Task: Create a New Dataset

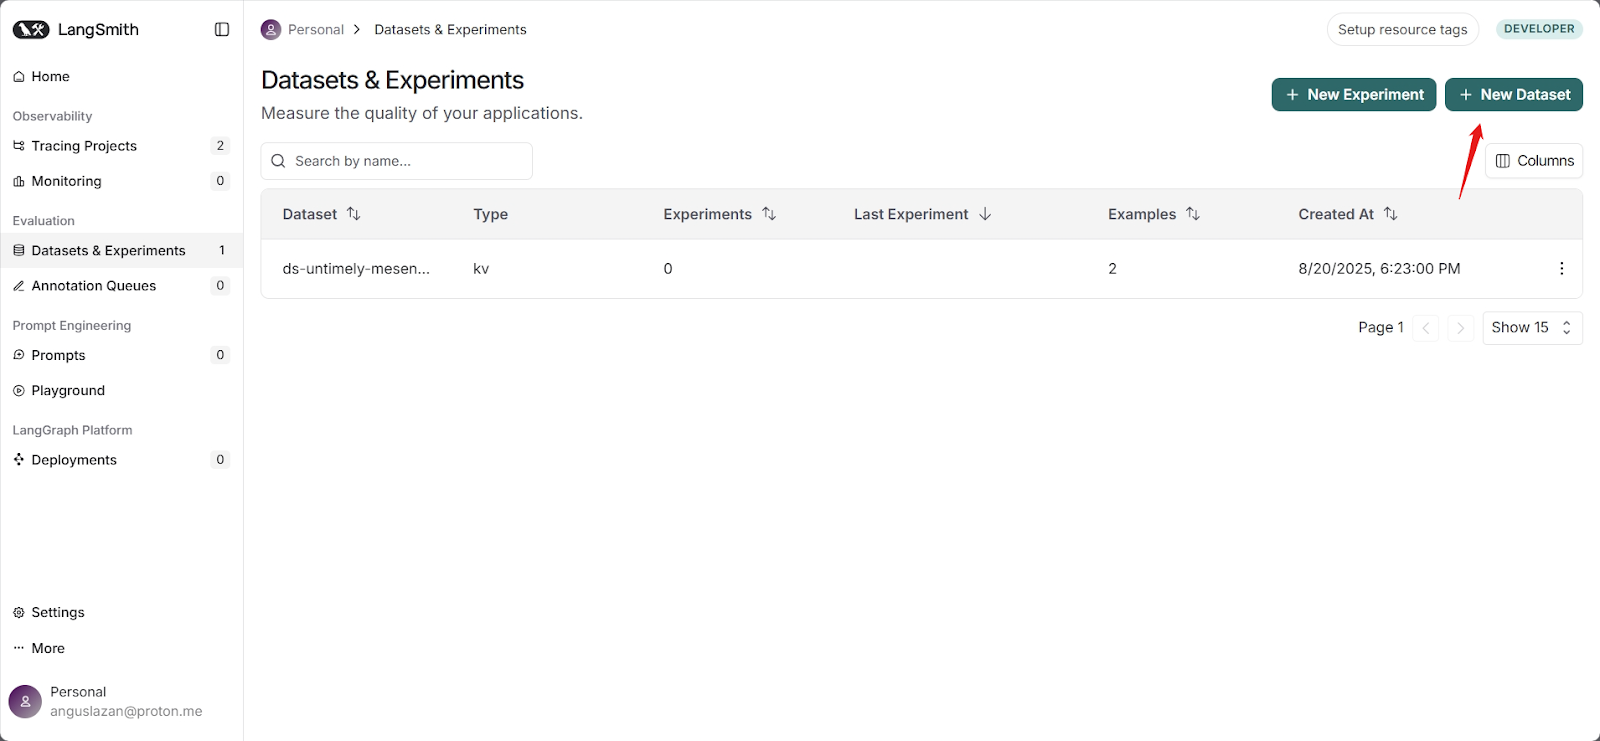Action: tap(1514, 94)
